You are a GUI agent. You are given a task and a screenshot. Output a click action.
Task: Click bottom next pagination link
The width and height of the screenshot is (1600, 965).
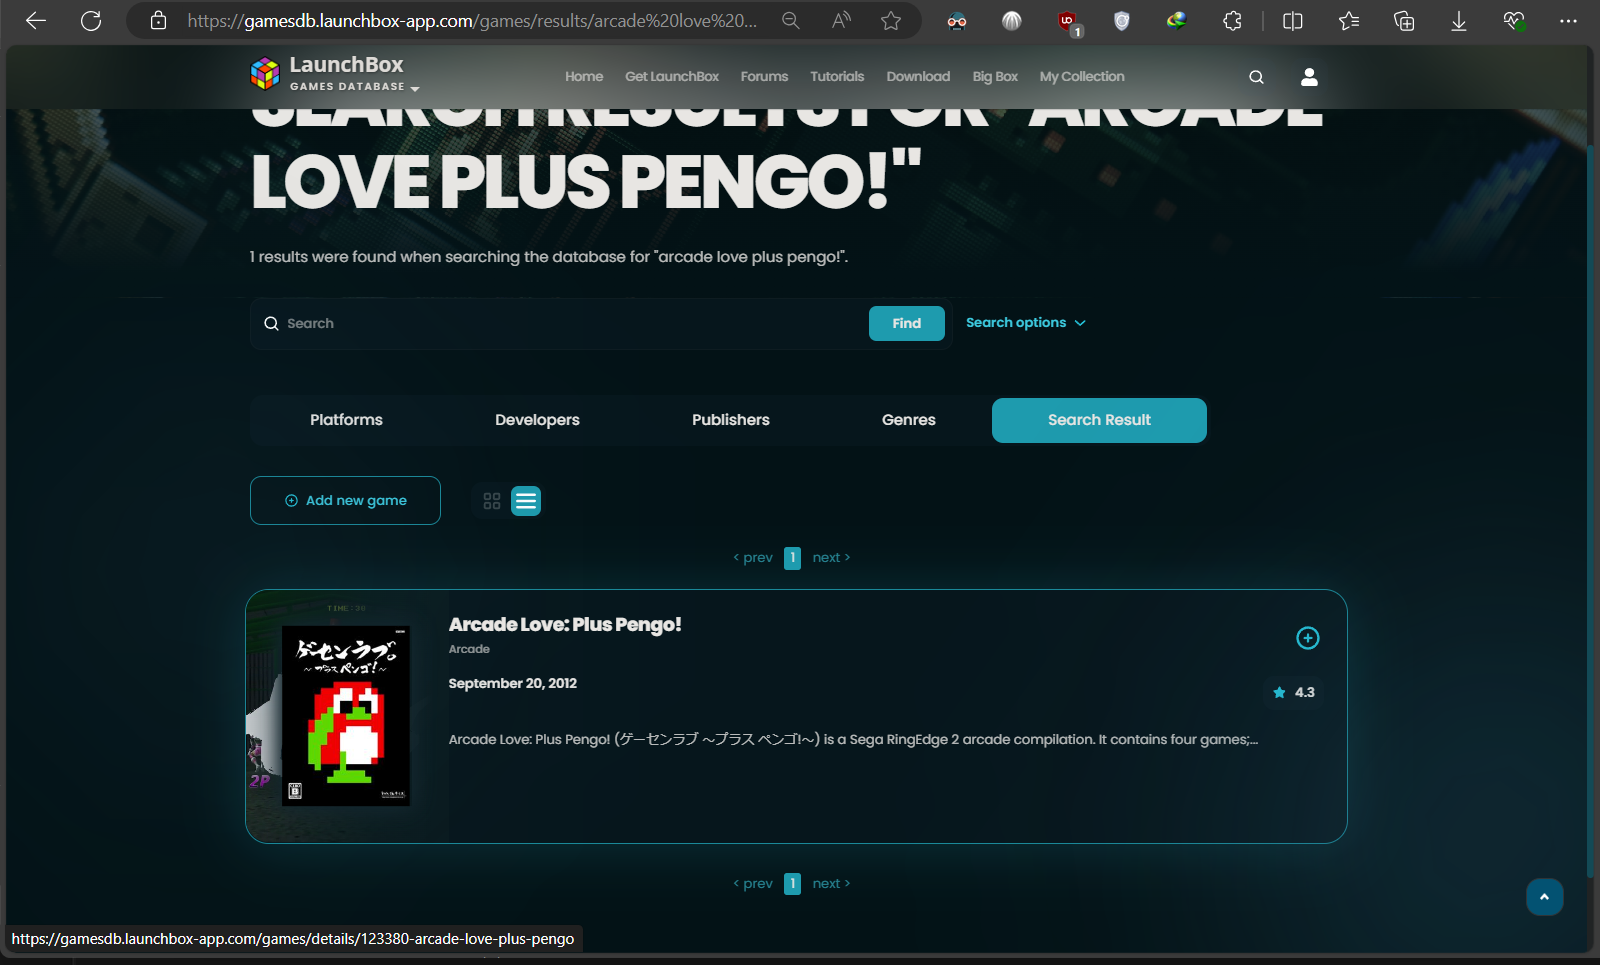[x=831, y=884]
